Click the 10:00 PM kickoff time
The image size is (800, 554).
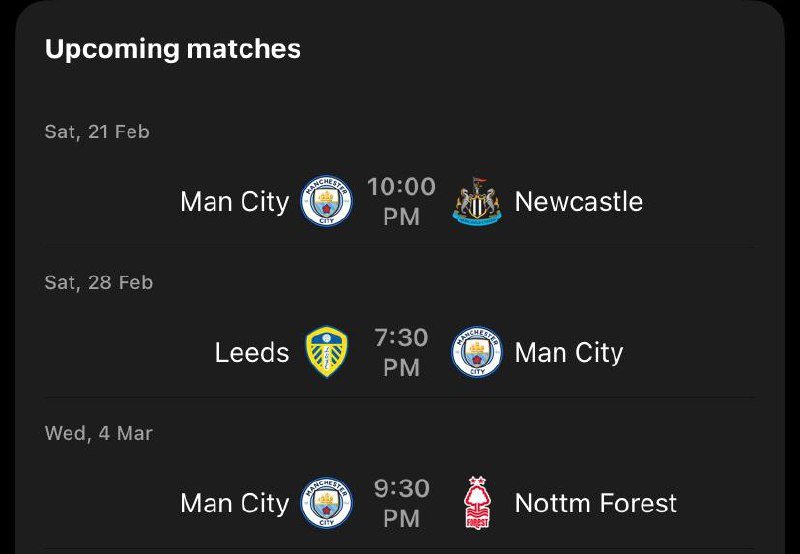401,201
